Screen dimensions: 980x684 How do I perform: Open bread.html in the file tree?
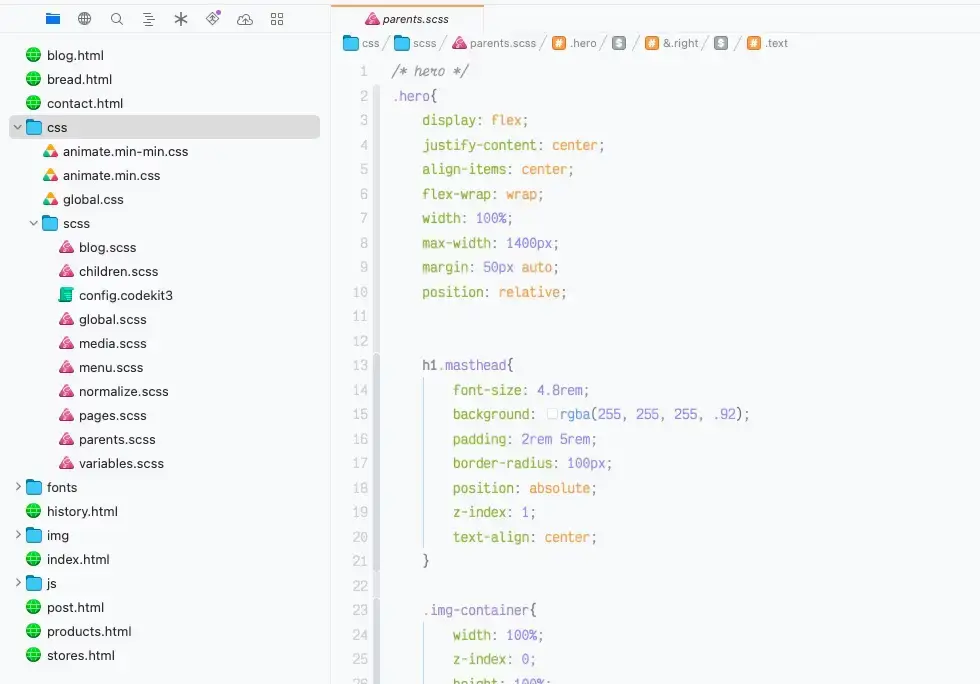click(79, 79)
